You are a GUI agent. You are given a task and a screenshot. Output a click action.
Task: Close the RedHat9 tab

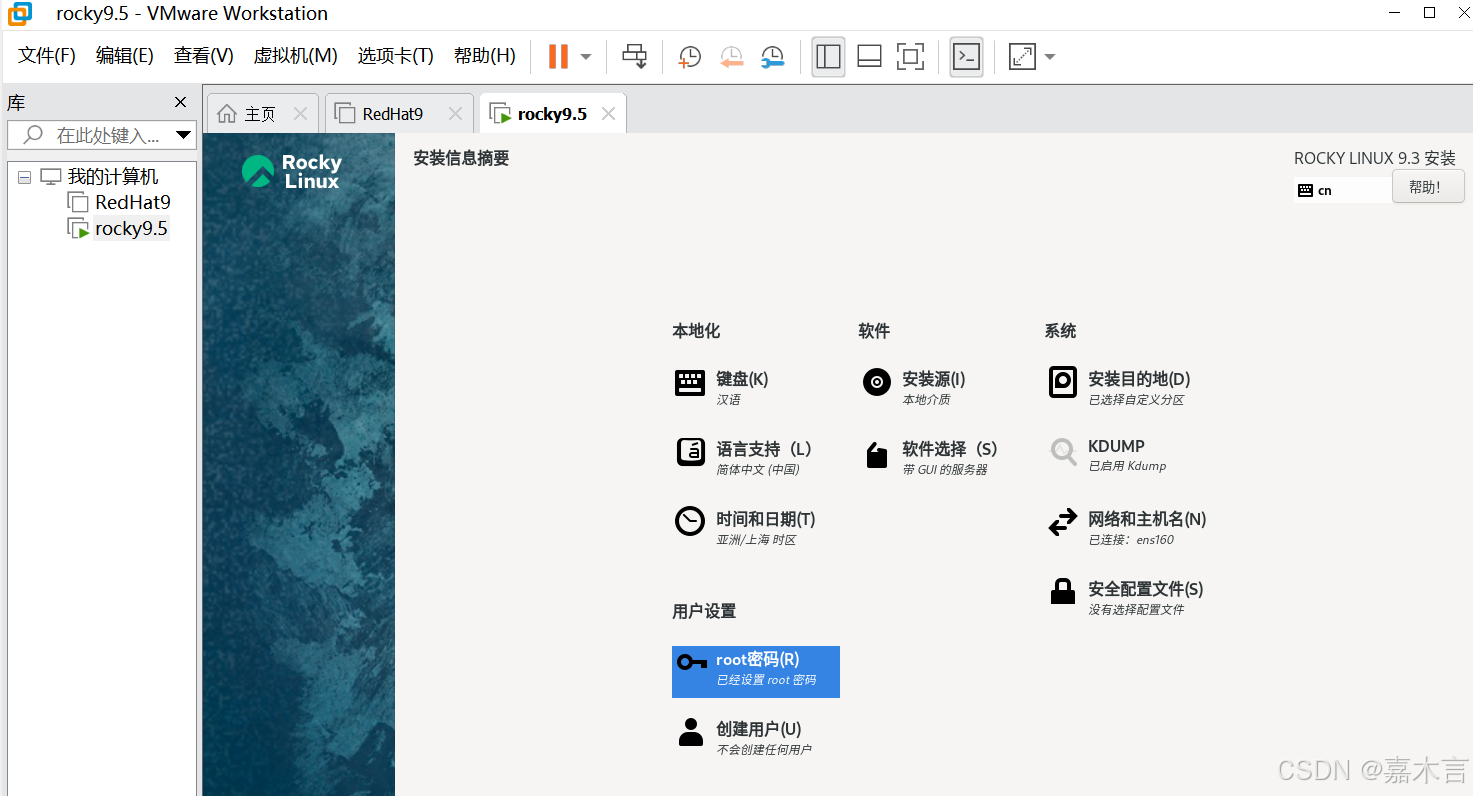(455, 114)
